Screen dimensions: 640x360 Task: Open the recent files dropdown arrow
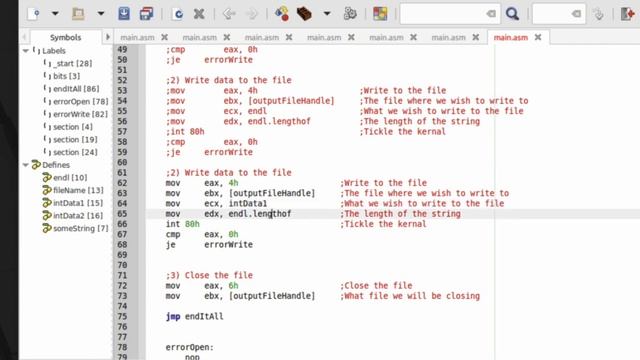point(100,14)
